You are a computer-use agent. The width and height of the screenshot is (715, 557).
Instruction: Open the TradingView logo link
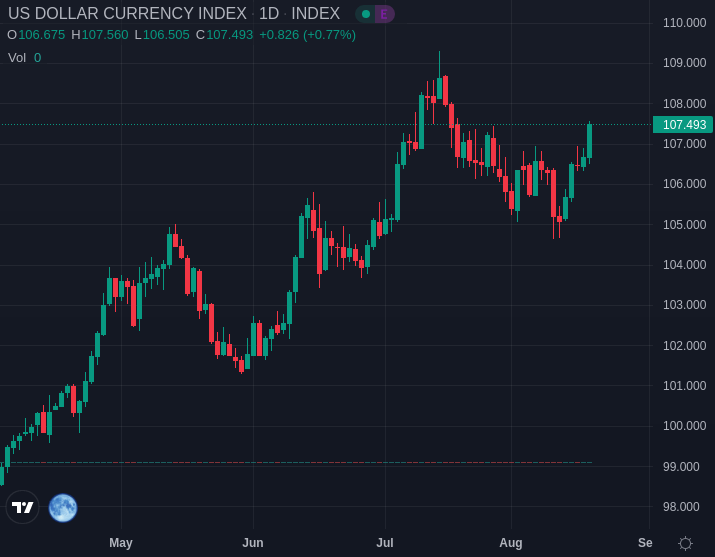22,507
